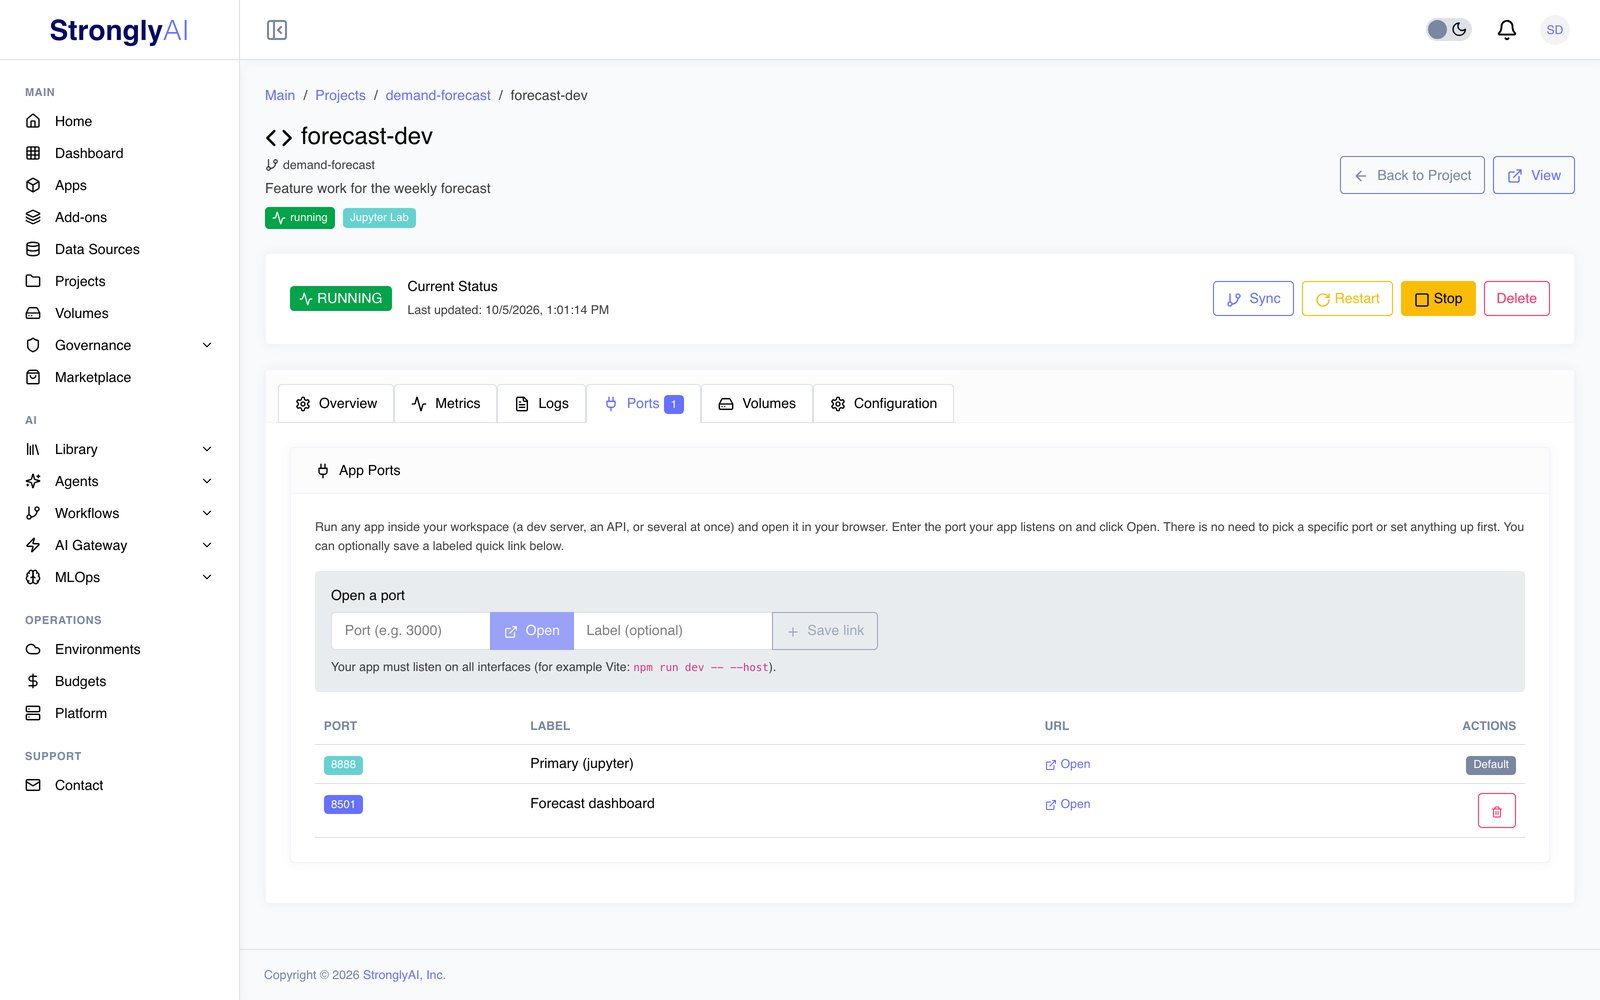The height and width of the screenshot is (1000, 1600).
Task: Expand the Governance menu chevron
Action: click(207, 345)
